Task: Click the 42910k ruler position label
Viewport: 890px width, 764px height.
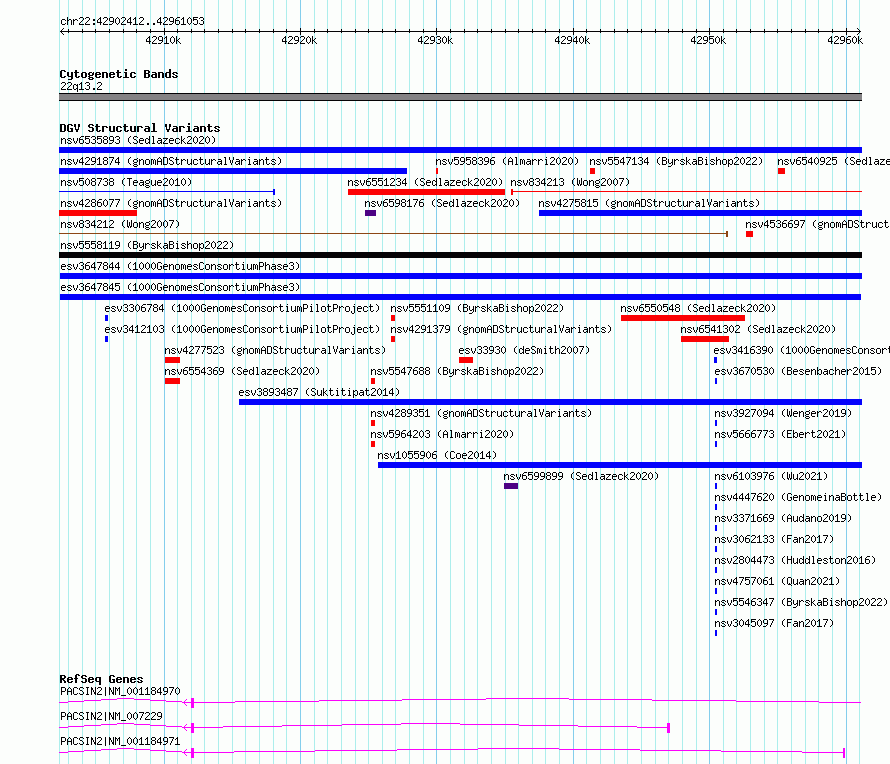Action: click(x=163, y=40)
